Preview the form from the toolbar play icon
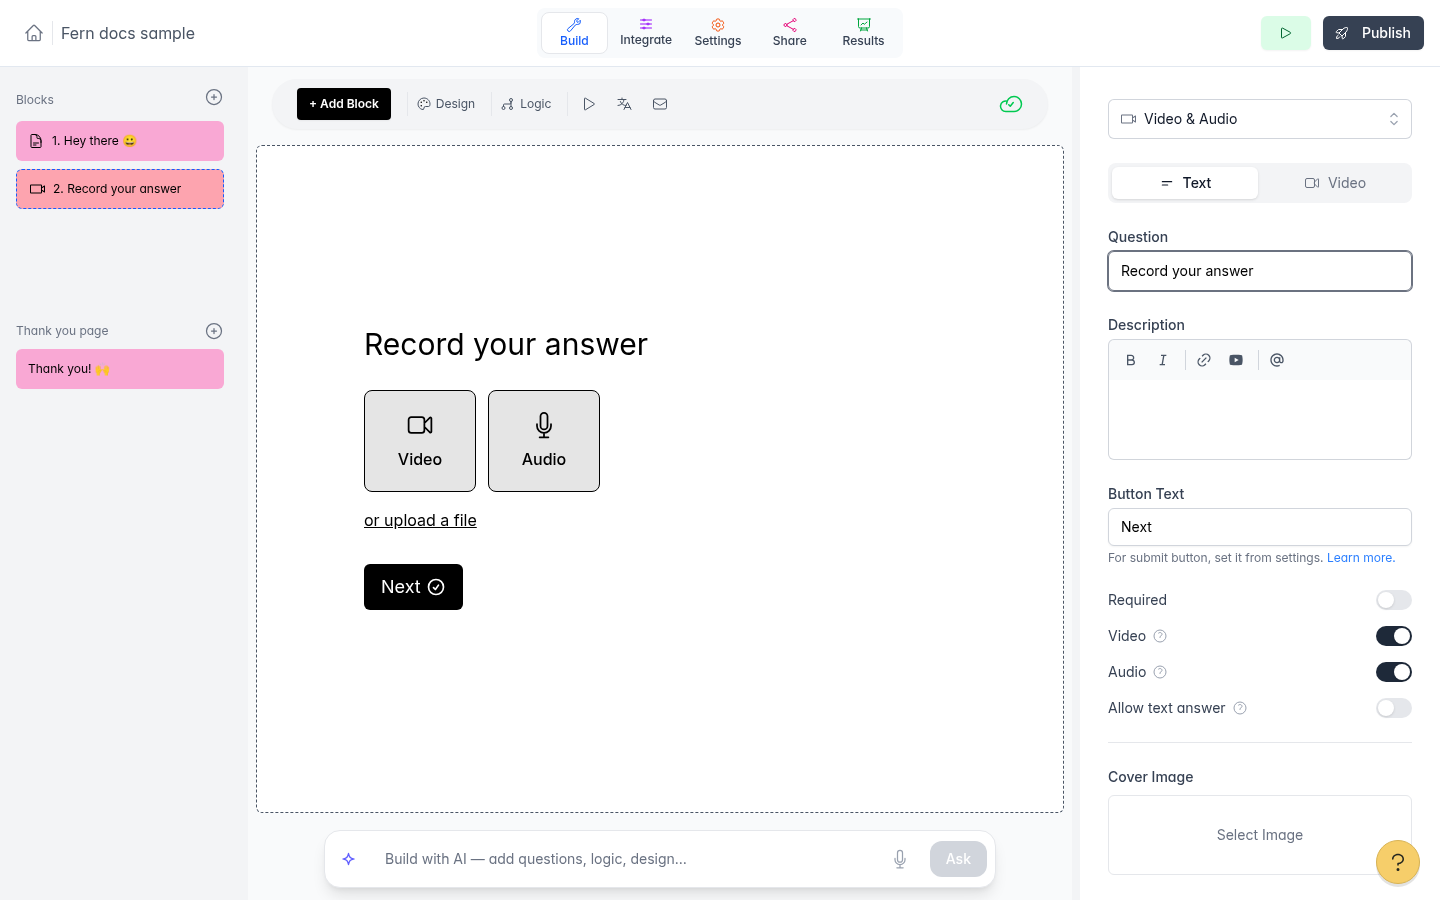The height and width of the screenshot is (900, 1440). pos(589,104)
